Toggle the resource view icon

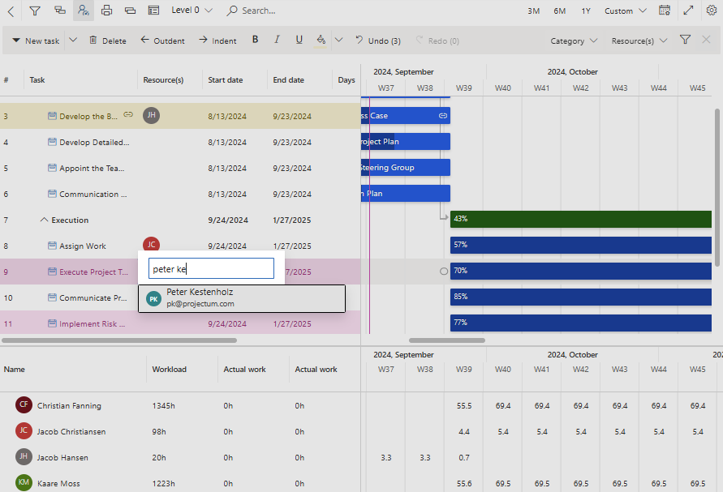pos(83,11)
